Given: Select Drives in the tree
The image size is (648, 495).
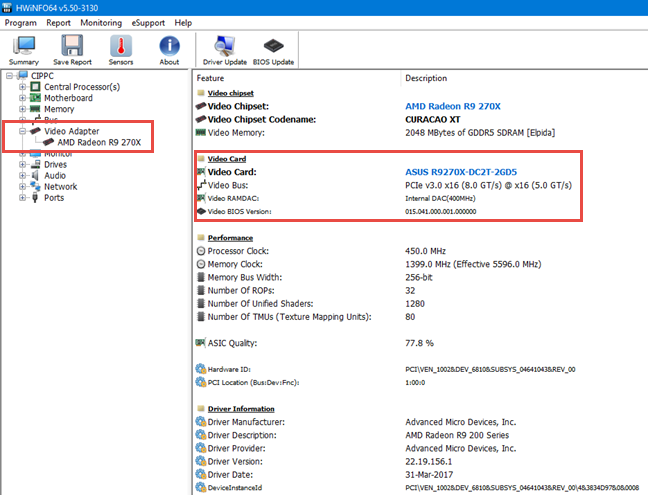Looking at the screenshot, I should click(55, 164).
